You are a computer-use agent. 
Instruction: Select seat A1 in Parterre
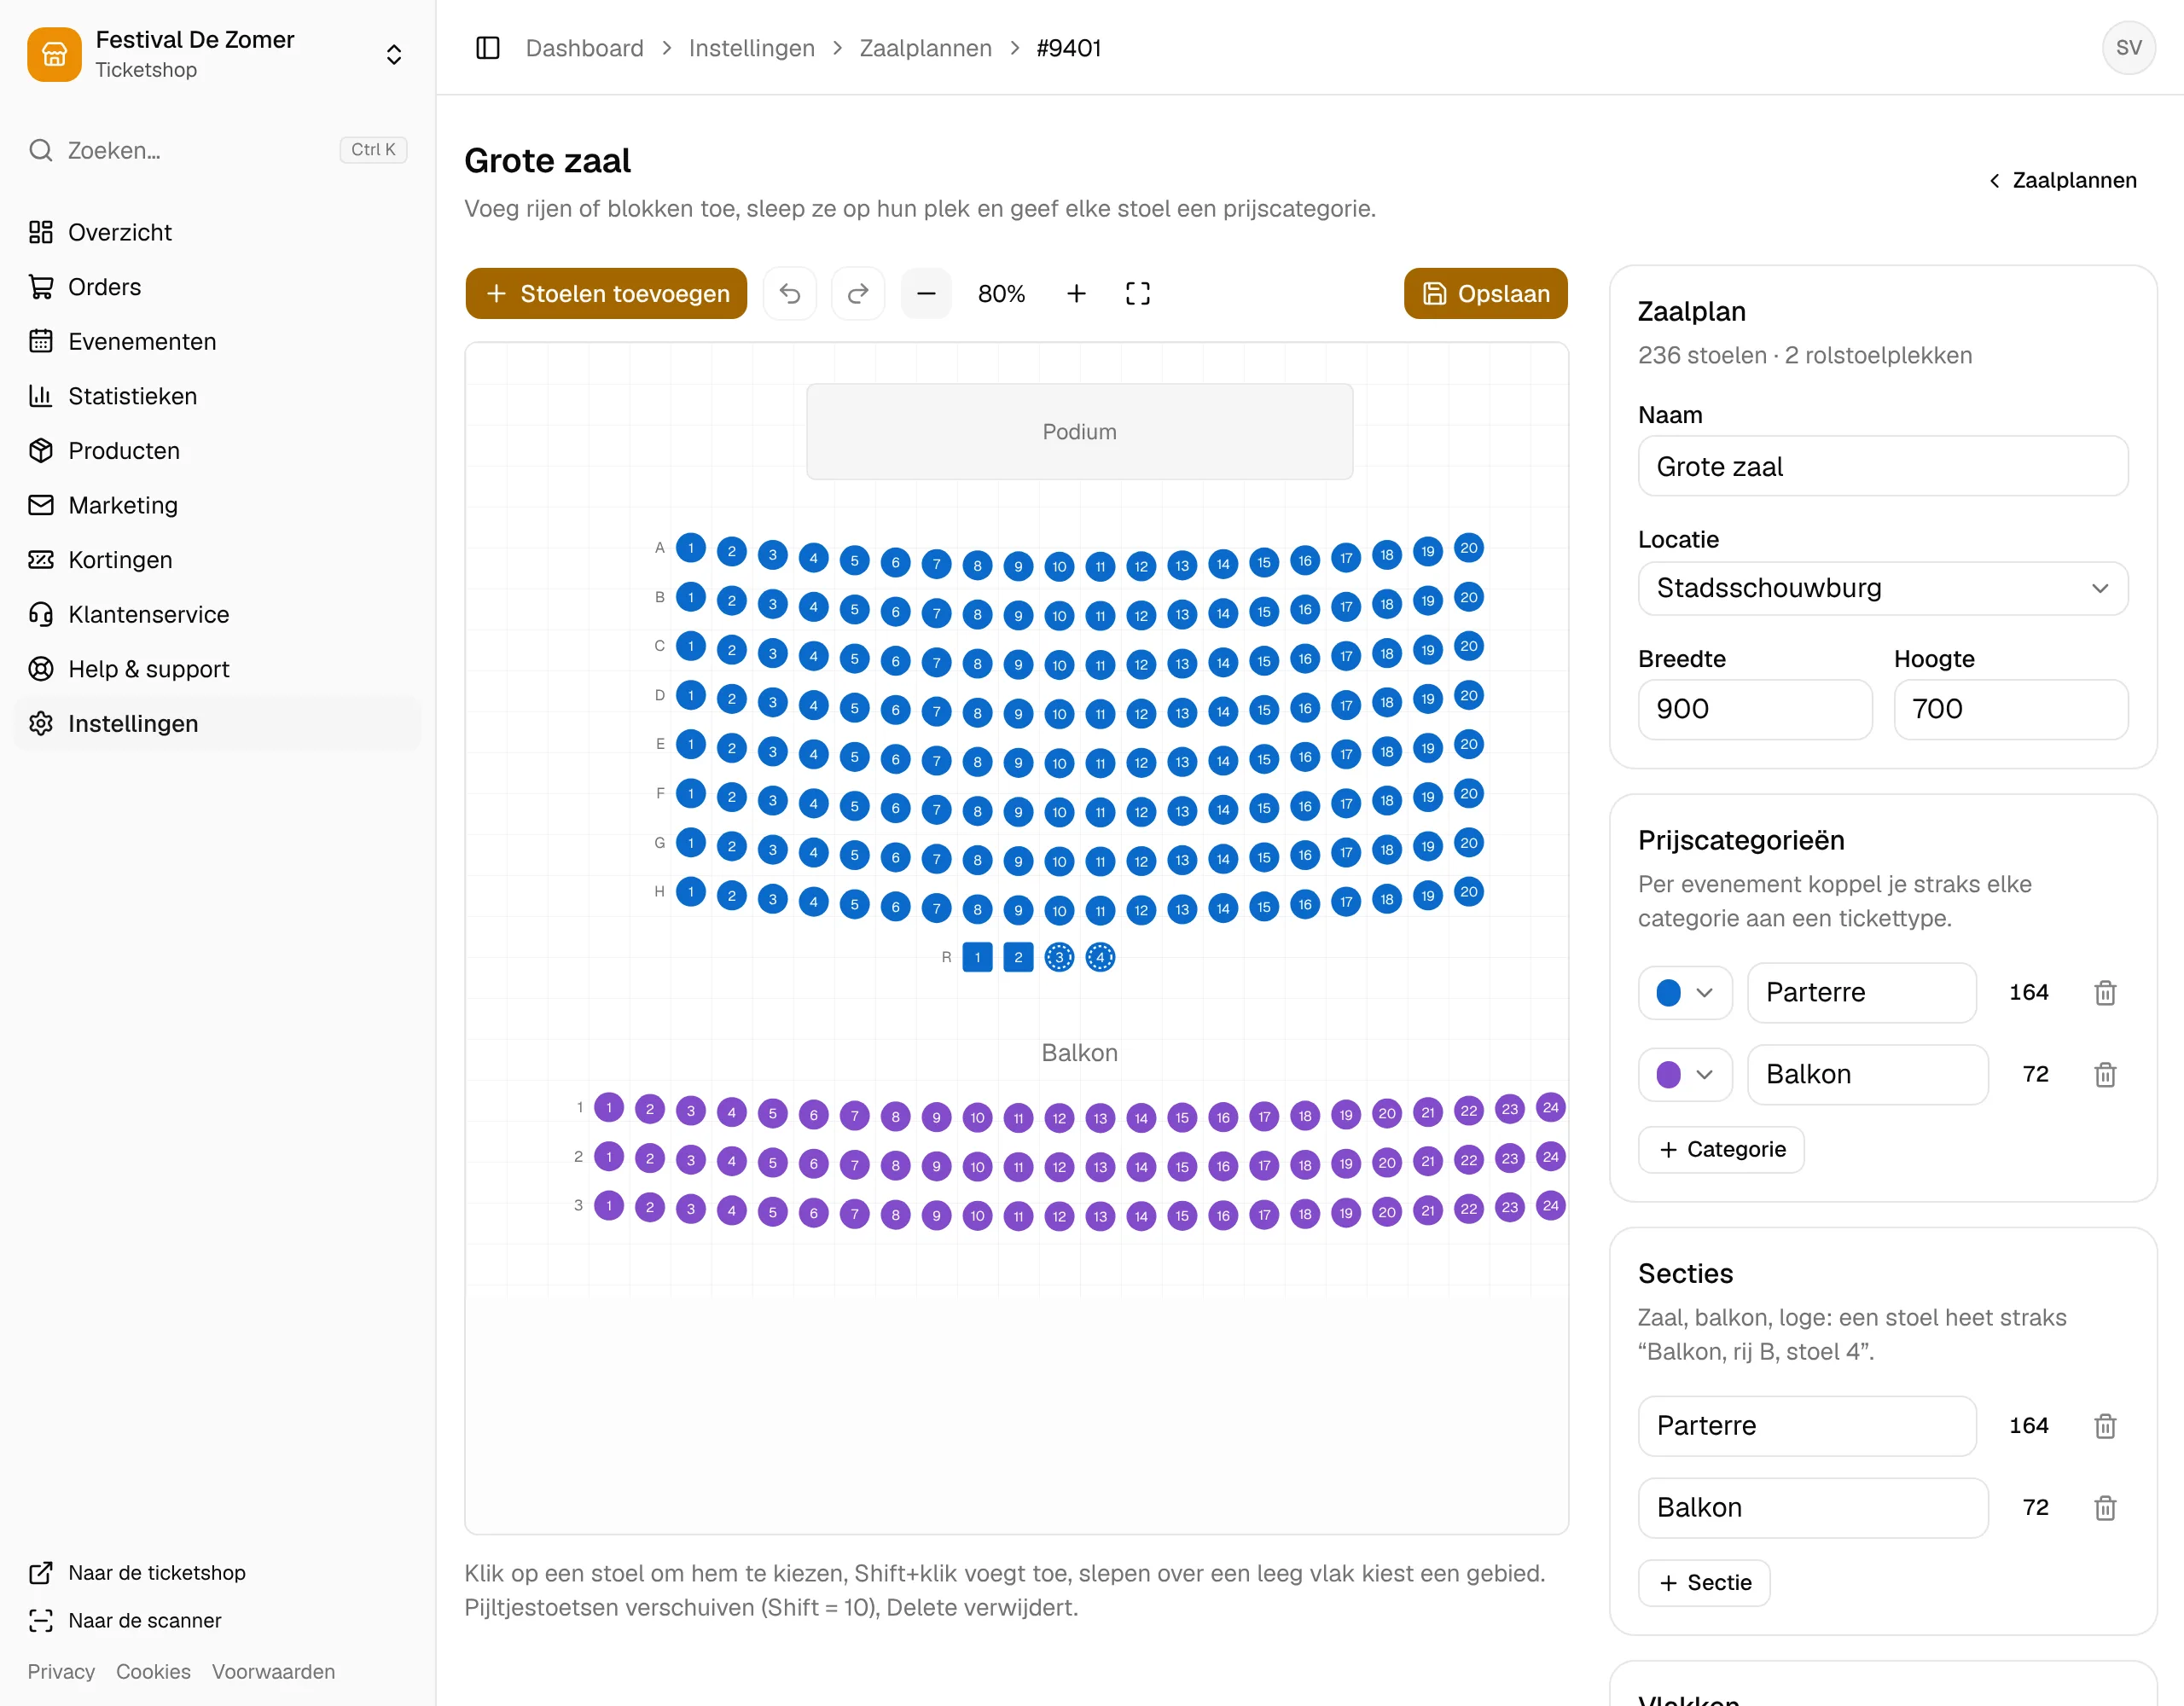[x=691, y=548]
